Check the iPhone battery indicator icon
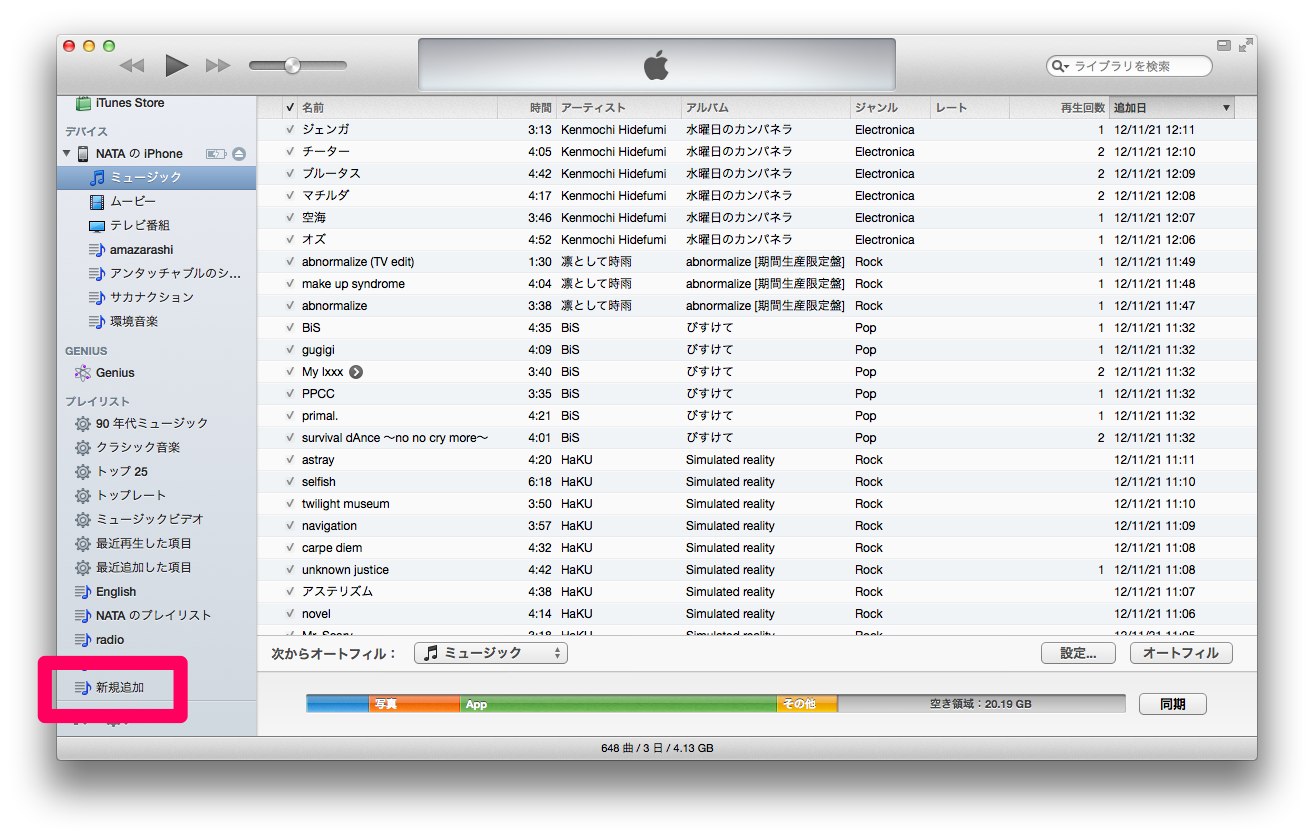Screen dimensions: 1314x839 click(216, 154)
